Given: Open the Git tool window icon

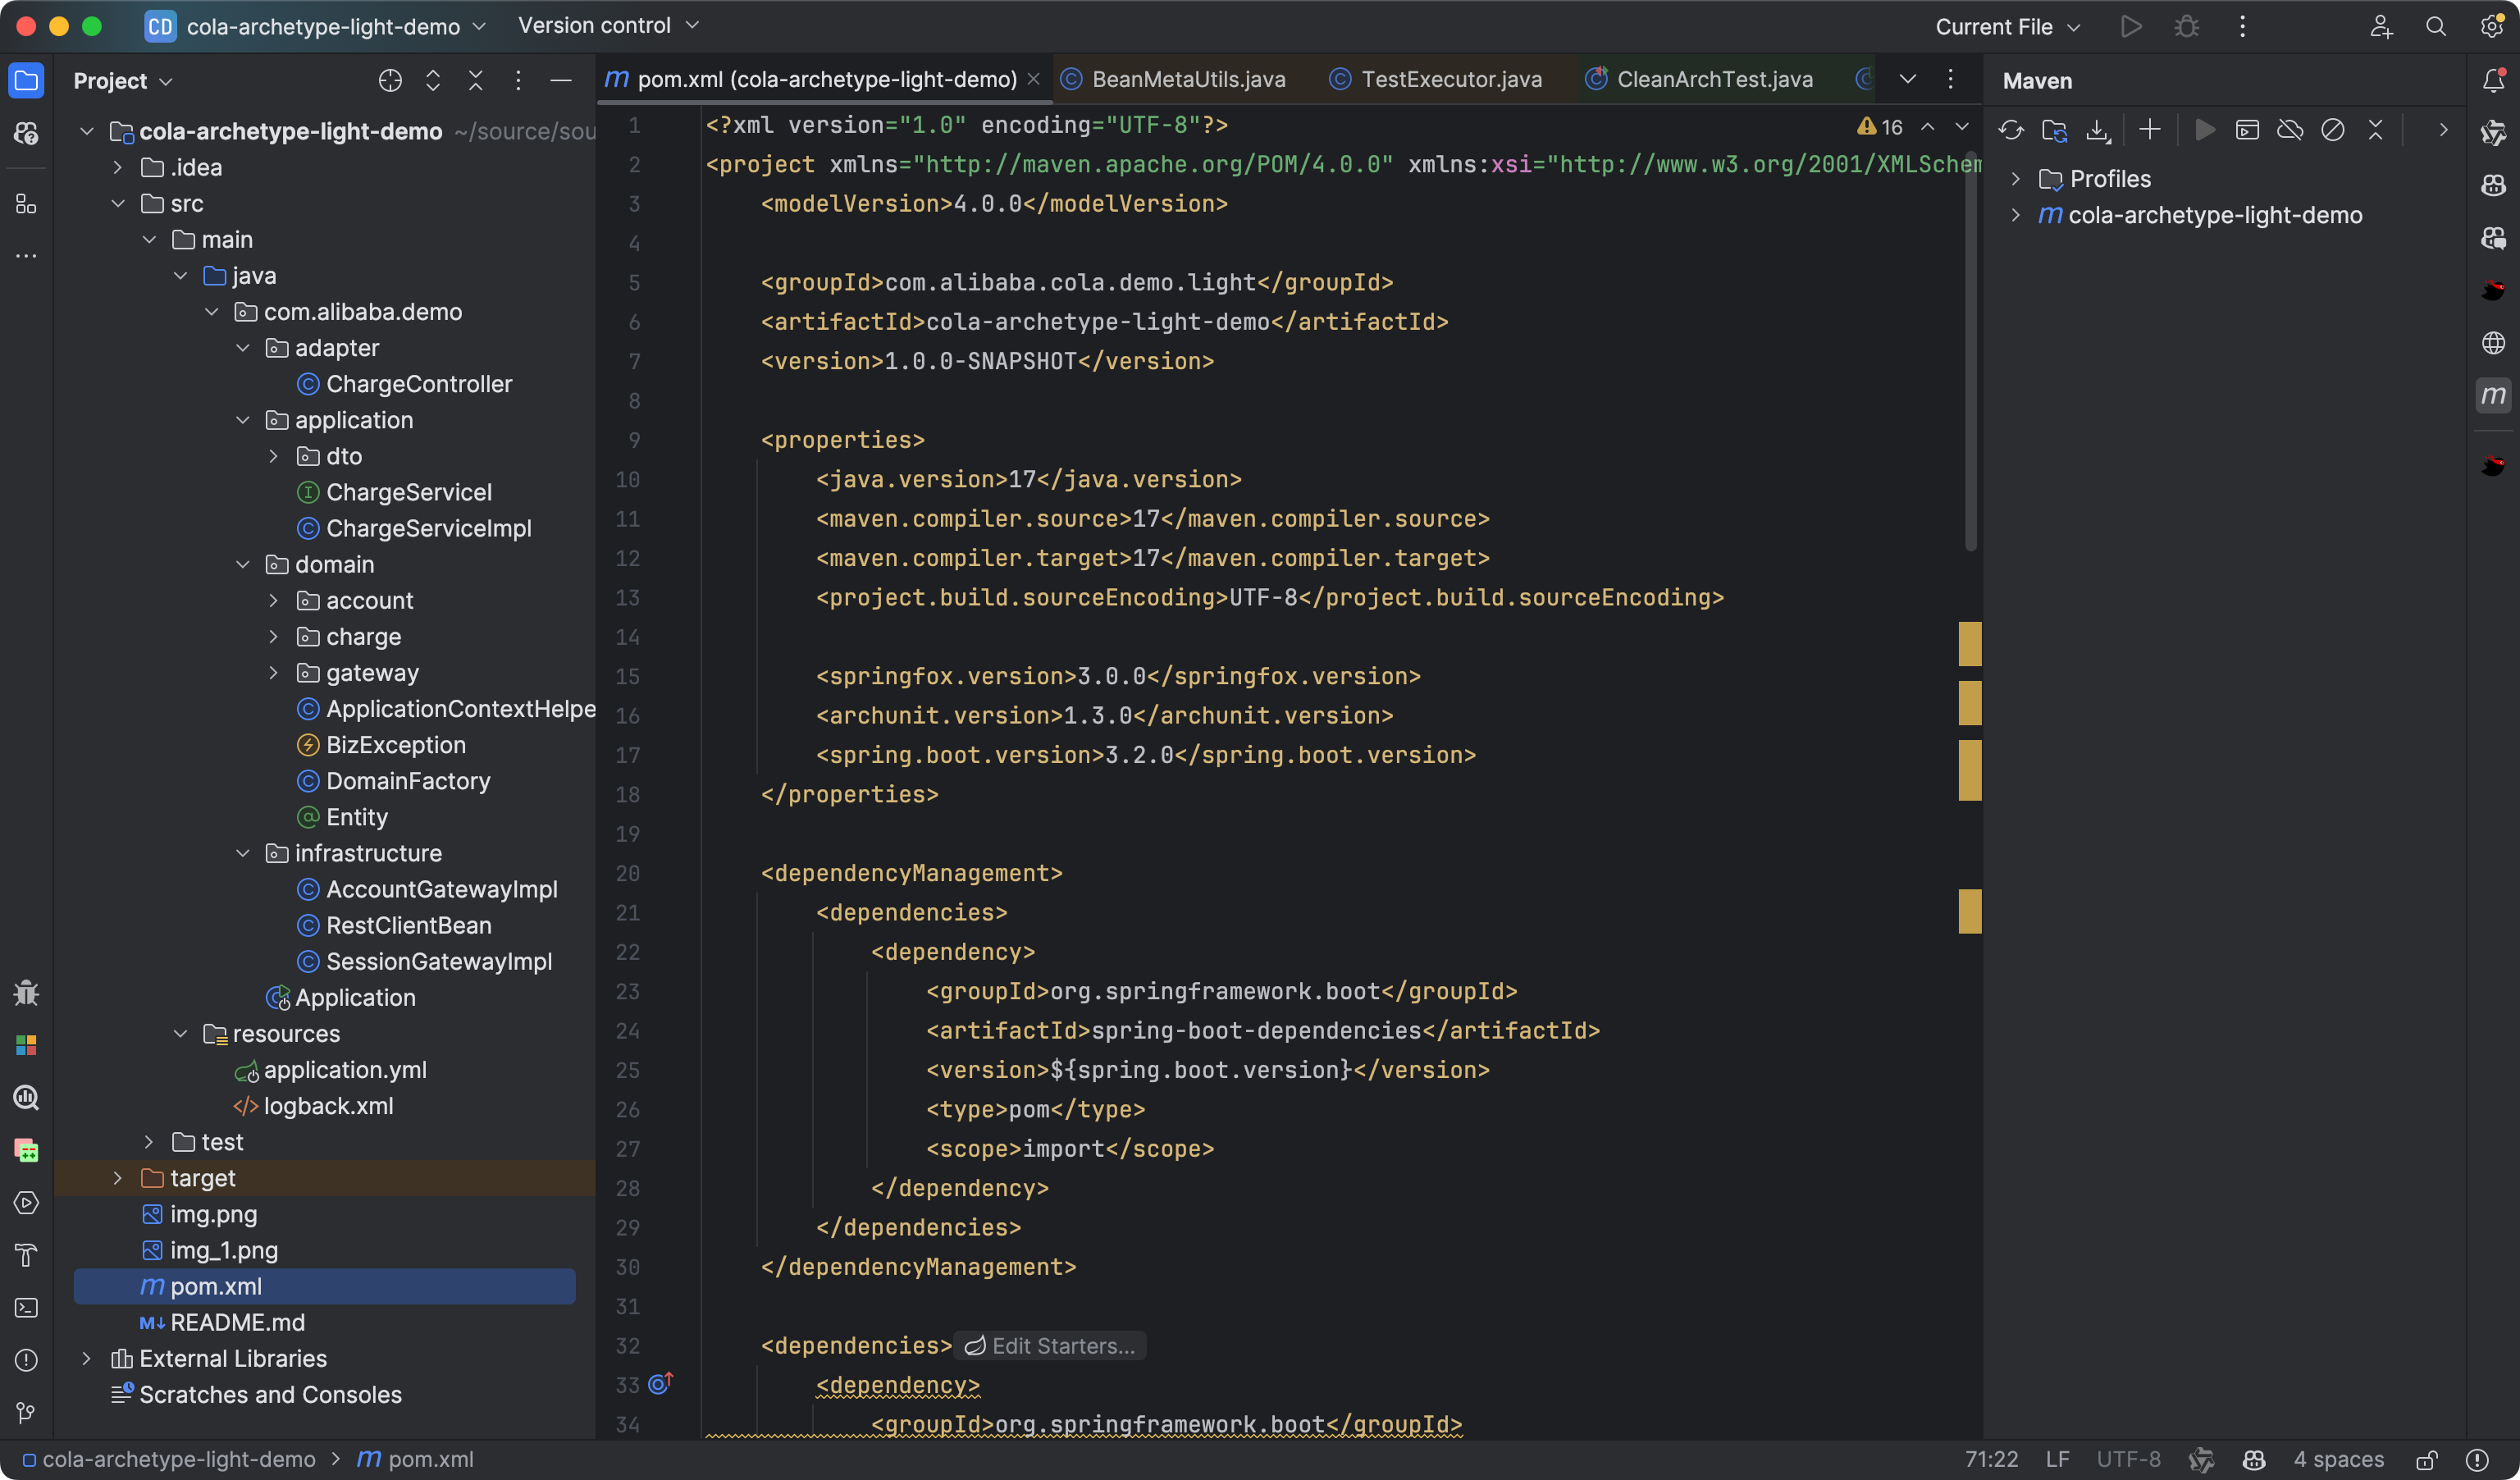Looking at the screenshot, I should 26,1412.
